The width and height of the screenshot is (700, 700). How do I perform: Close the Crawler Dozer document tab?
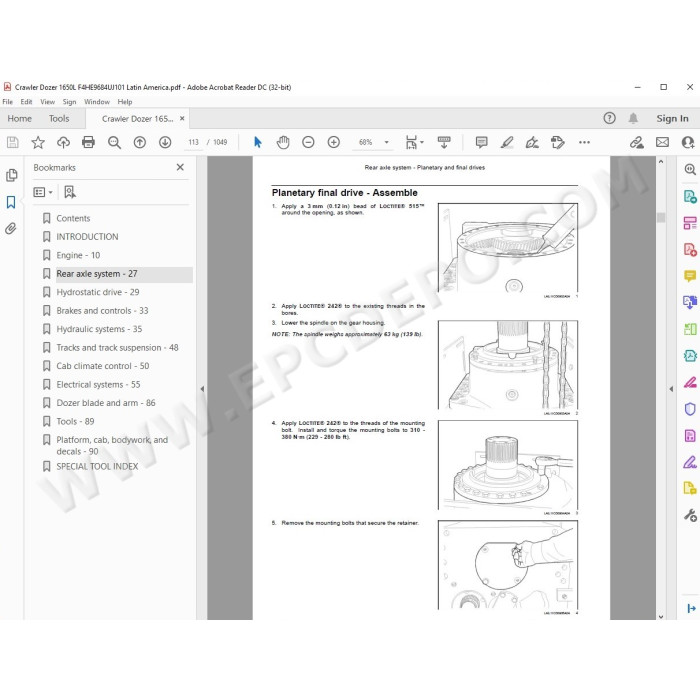(x=182, y=118)
